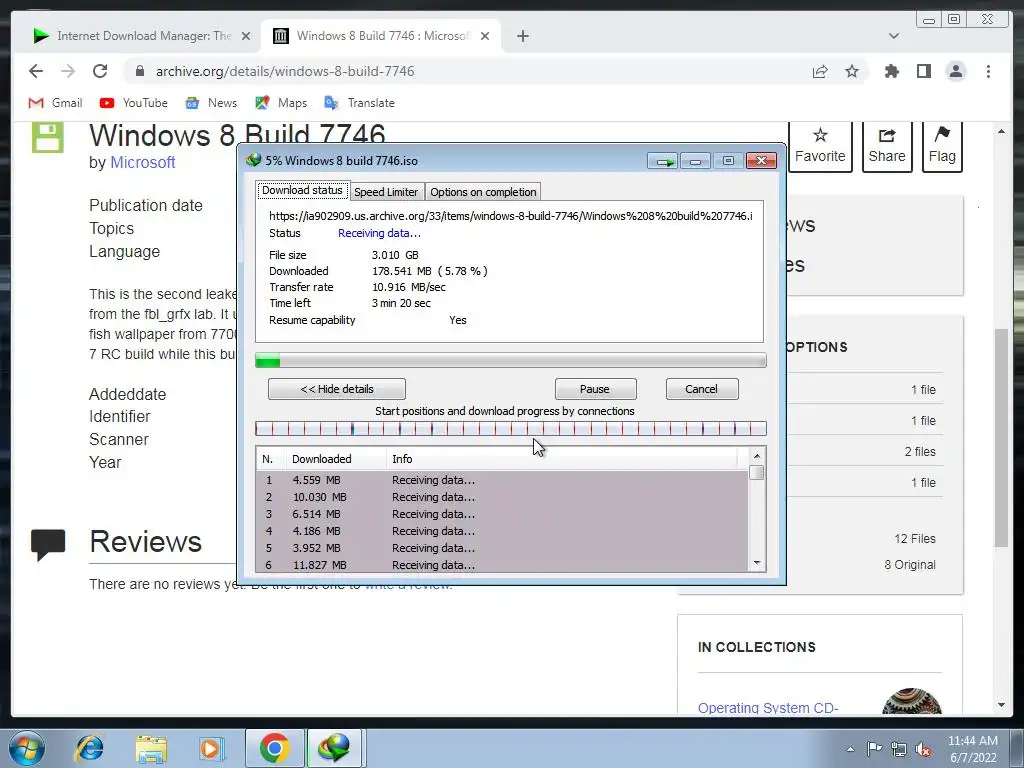The image size is (1024, 768).
Task: Bookmark this page with the star icon
Action: click(x=852, y=71)
